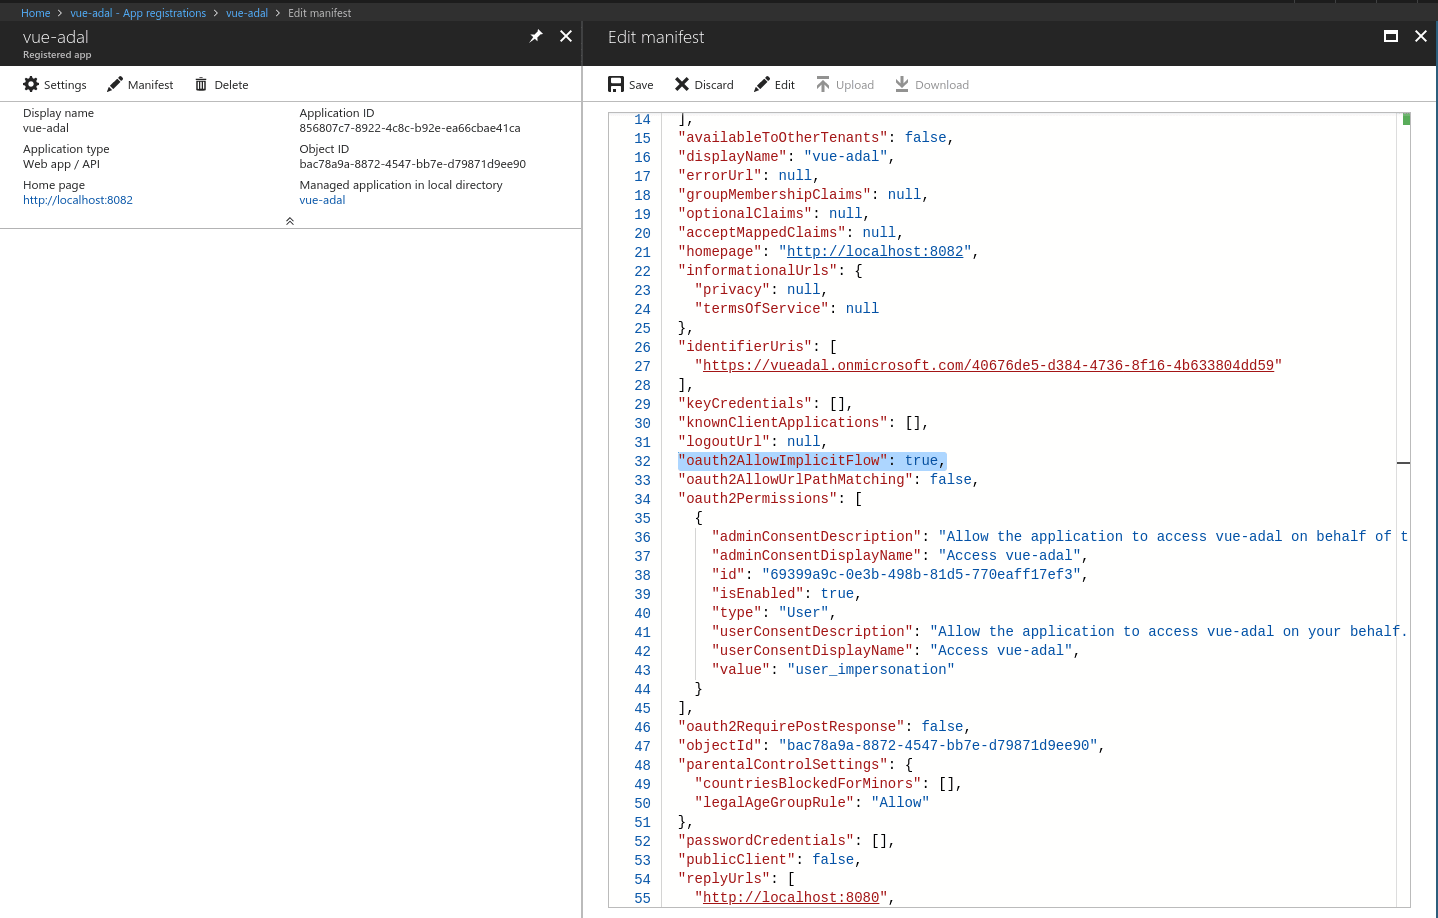This screenshot has height=918, width=1438.
Task: Click the "objectId" key on line 47
Action: point(720,746)
